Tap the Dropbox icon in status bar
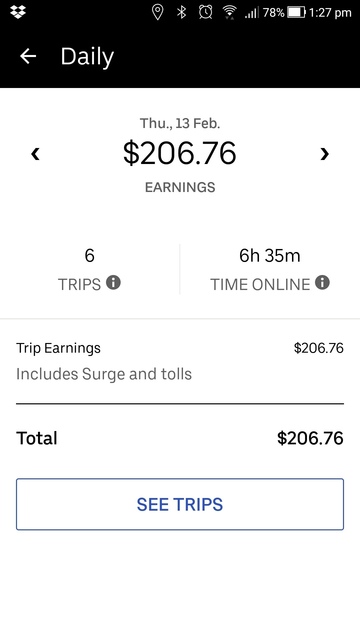Viewport: 360px width, 640px height. click(18, 12)
